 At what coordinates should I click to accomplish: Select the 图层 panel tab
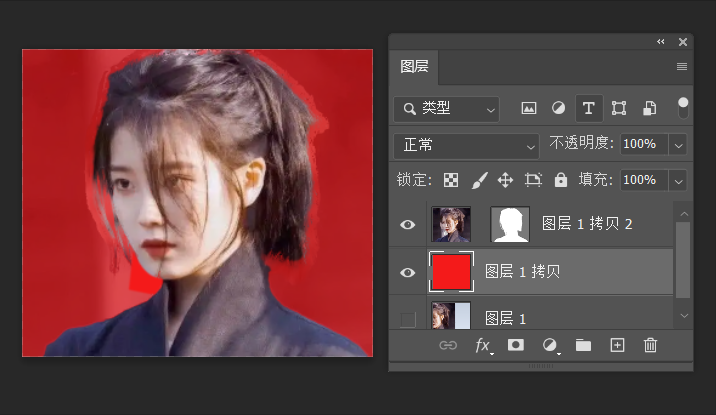[x=414, y=67]
